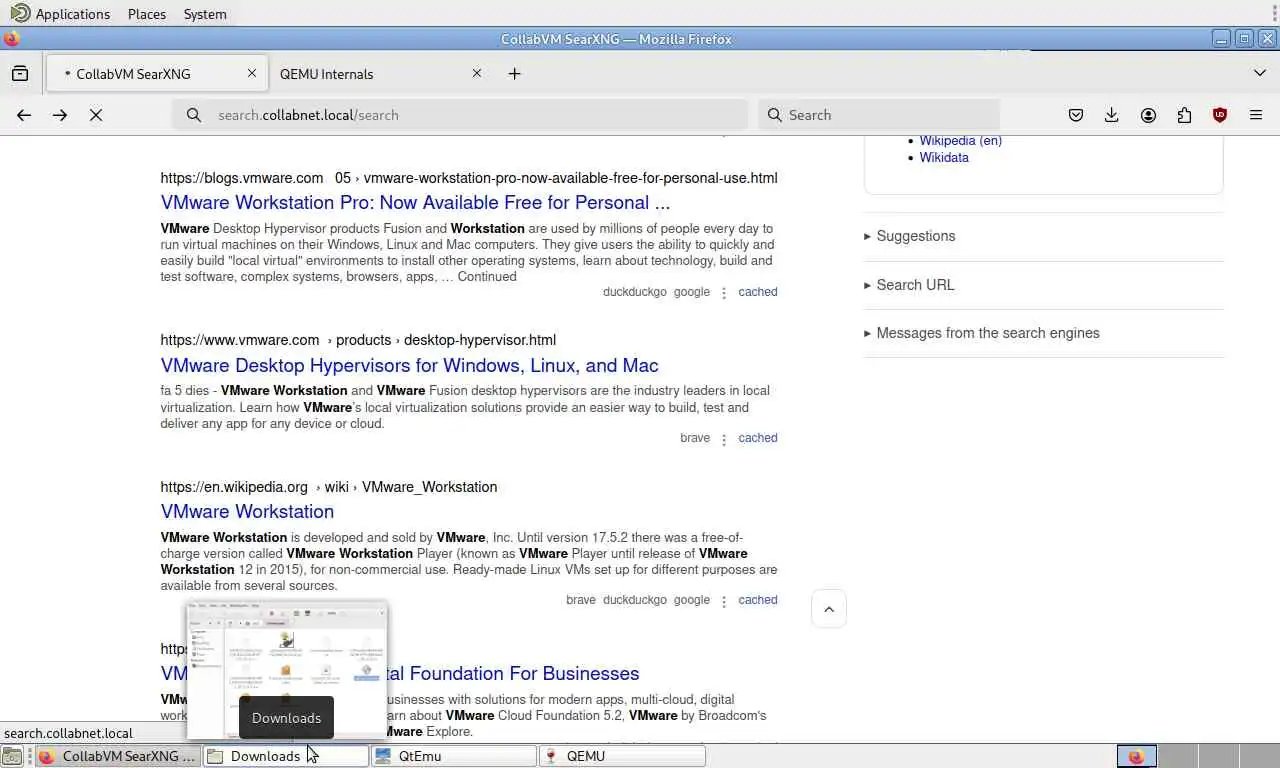The height and width of the screenshot is (768, 1280).
Task: Select the CollabVM SearXNG tab
Action: pos(155,73)
